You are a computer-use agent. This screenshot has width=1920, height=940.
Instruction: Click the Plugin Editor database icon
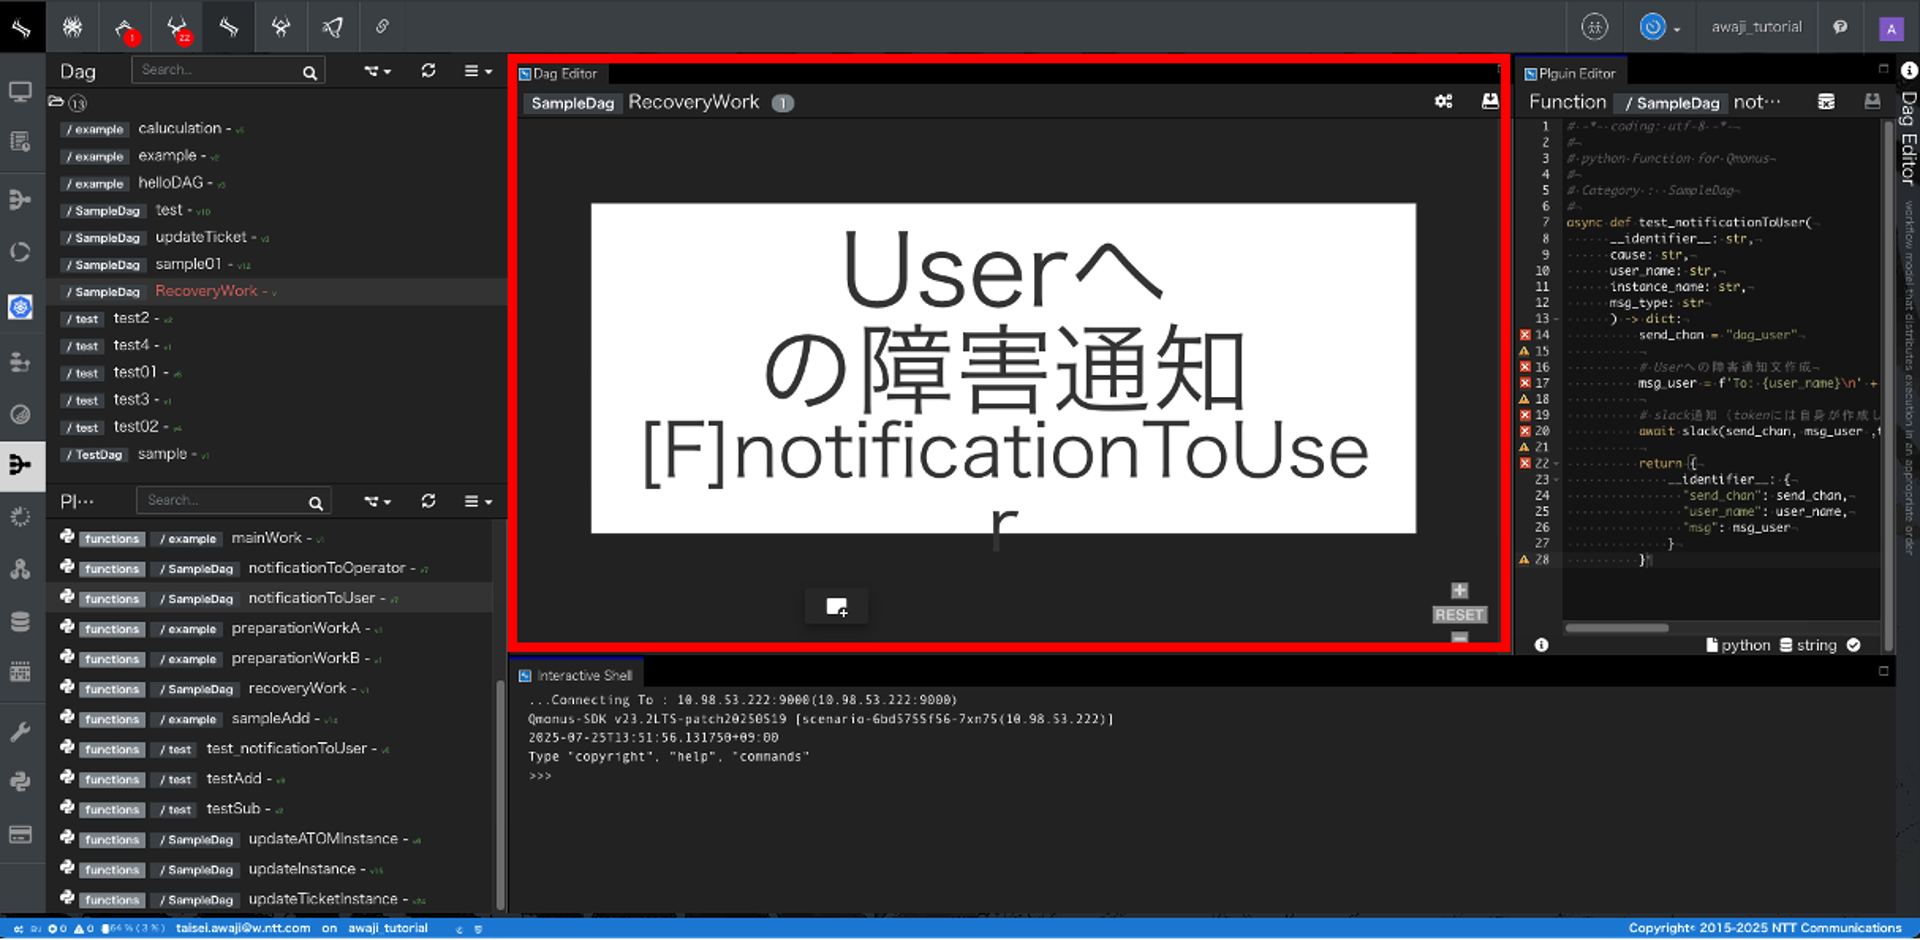1825,102
